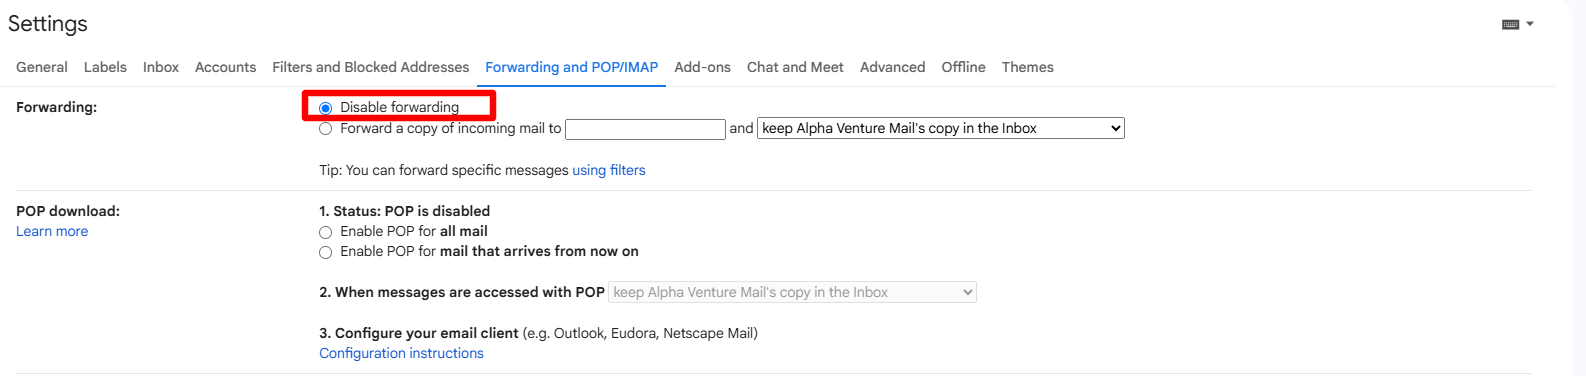Go to the Offline tab
This screenshot has height=376, width=1586.
coord(963,67)
